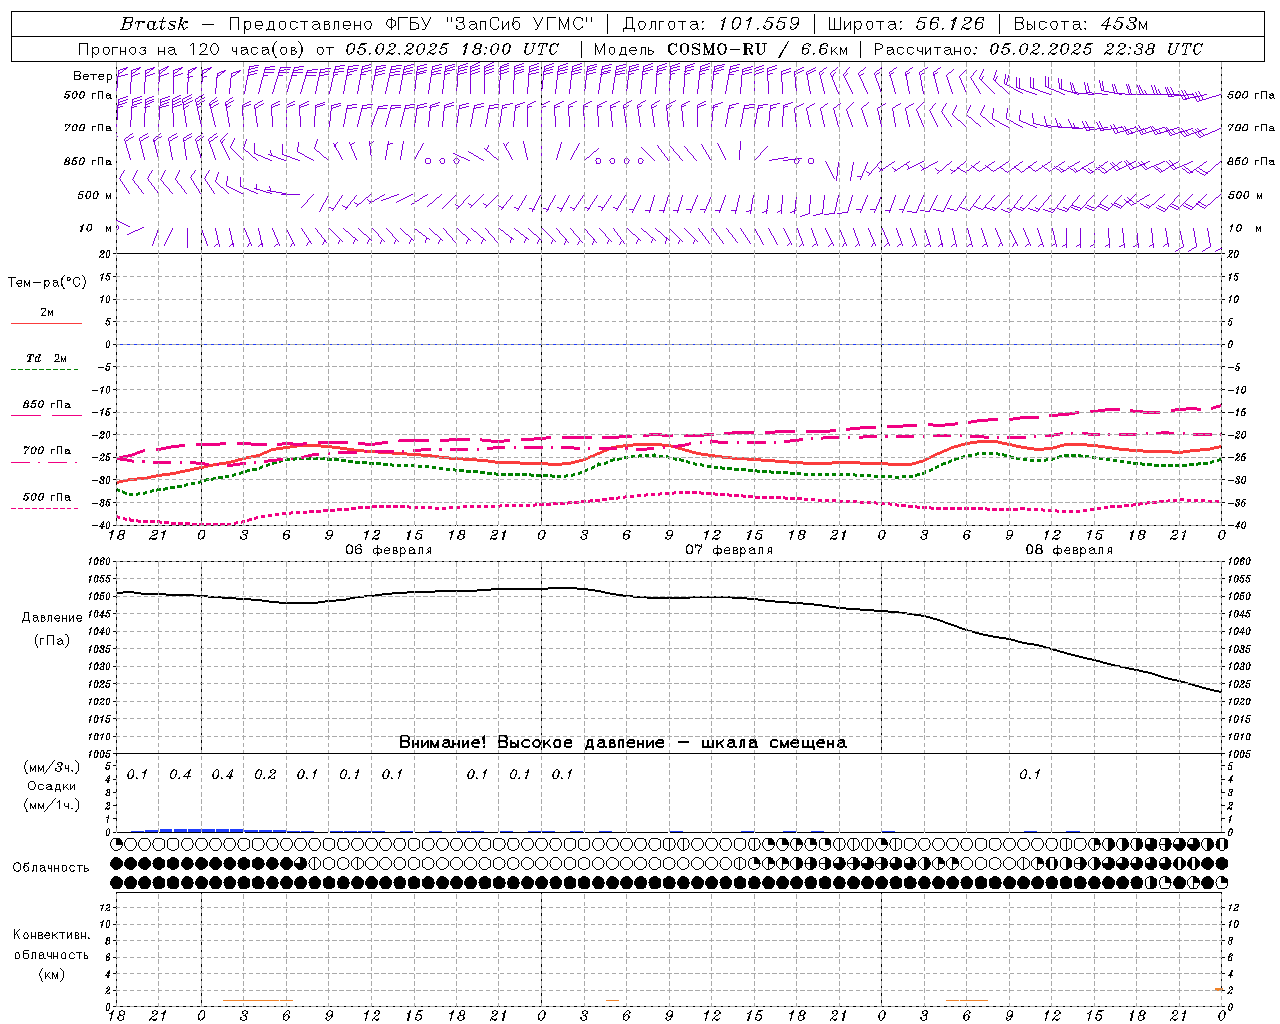Click the 1005 value on left pressure axis

pyautogui.click(x=101, y=754)
